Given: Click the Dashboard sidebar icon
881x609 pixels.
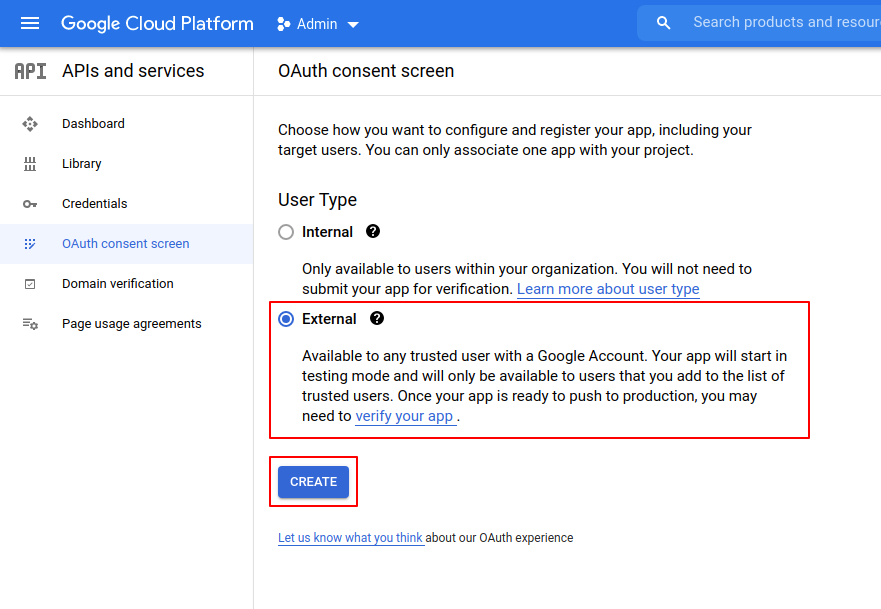Looking at the screenshot, I should pos(30,124).
